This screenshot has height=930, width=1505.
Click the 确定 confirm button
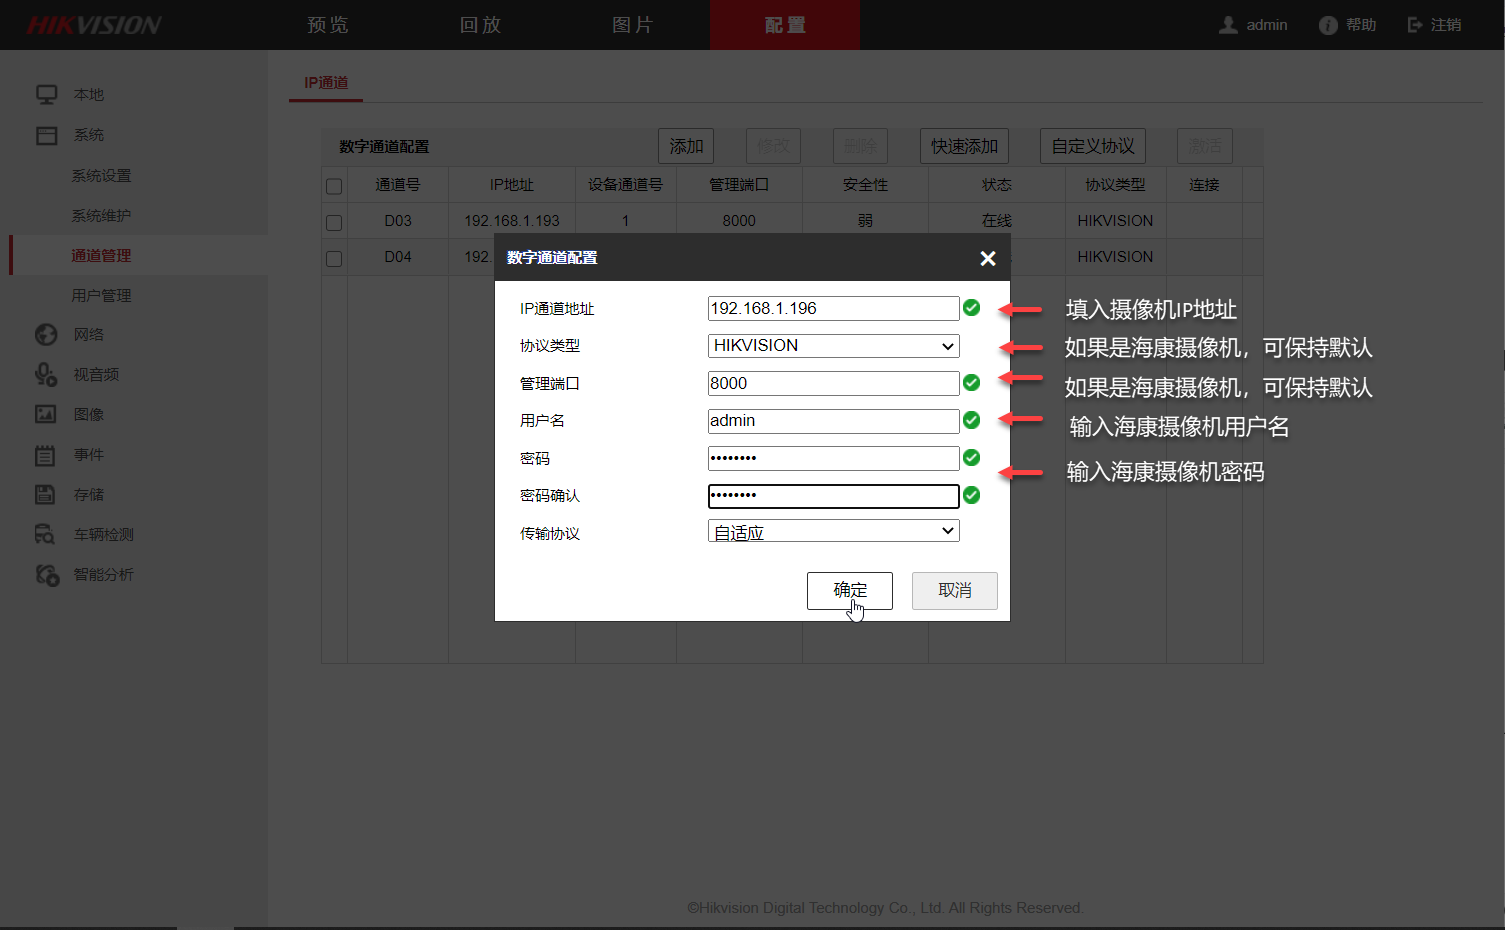click(x=850, y=591)
